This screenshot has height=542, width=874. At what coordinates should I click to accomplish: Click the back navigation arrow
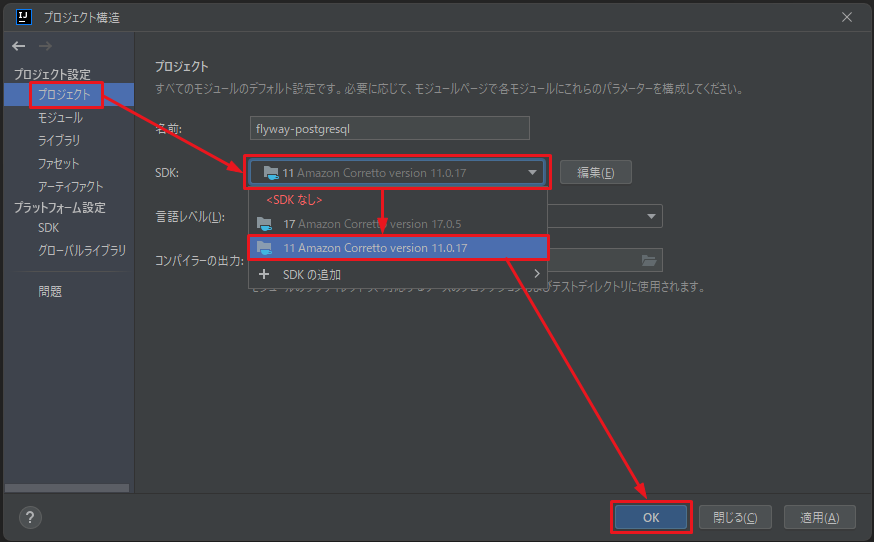[18, 46]
